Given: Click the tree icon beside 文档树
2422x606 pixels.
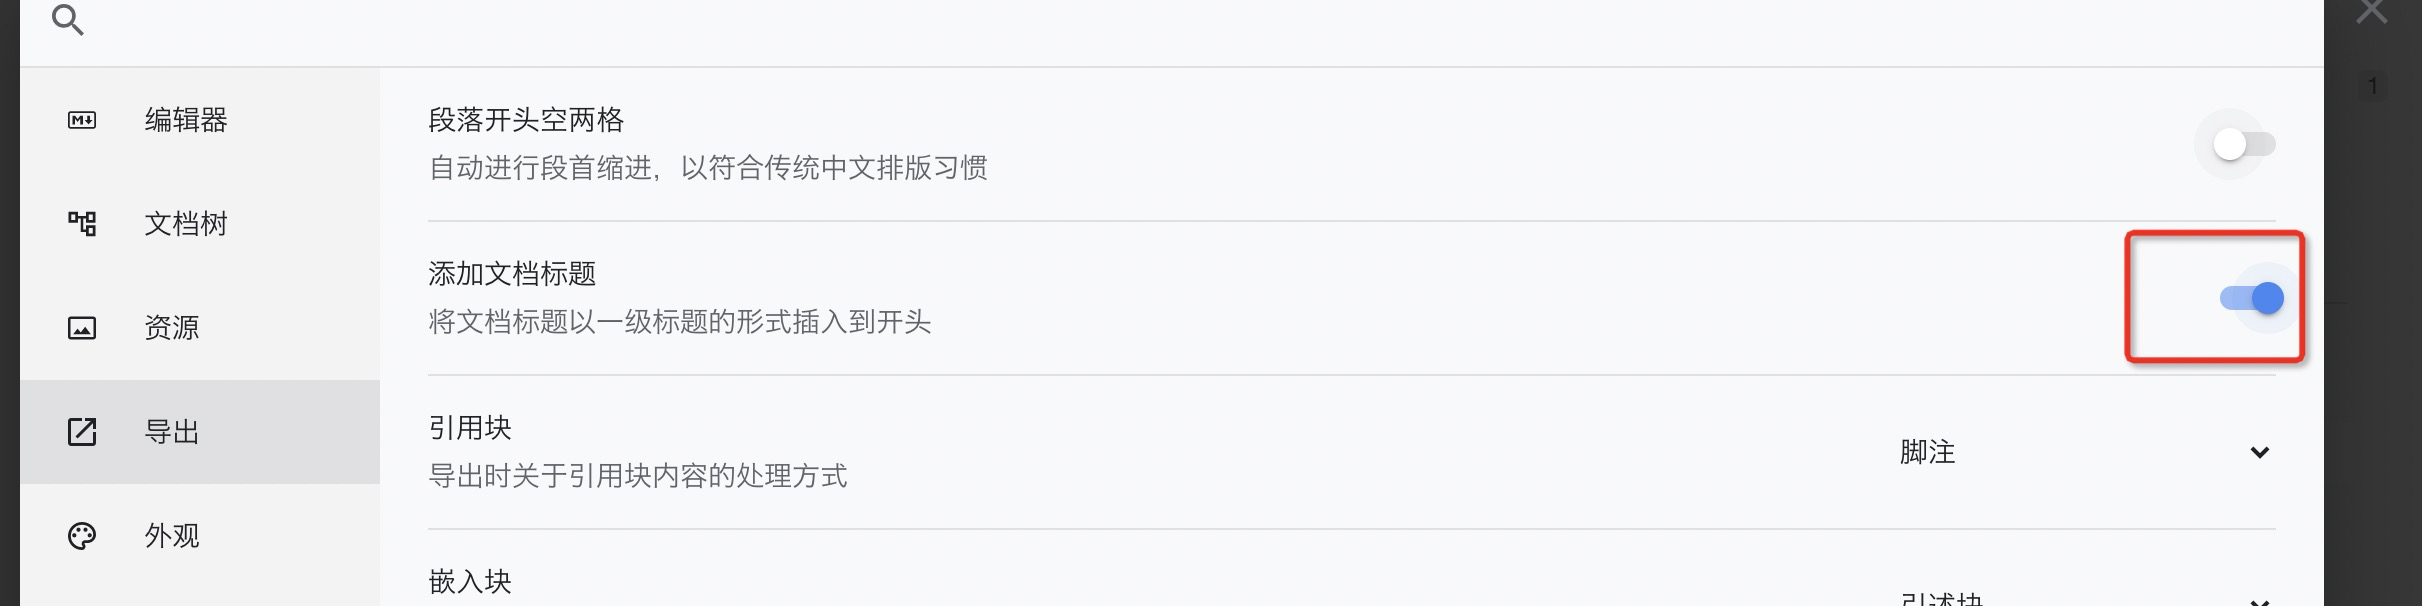Looking at the screenshot, I should 82,223.
